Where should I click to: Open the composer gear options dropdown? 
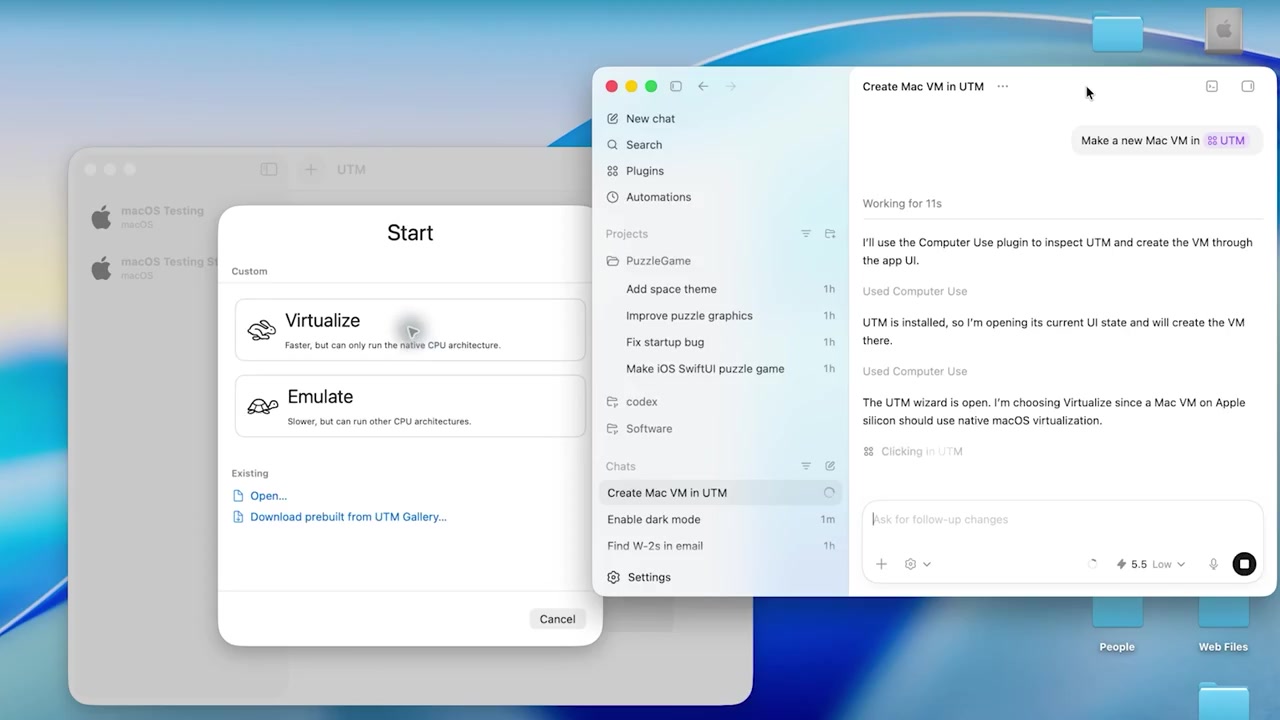917,564
